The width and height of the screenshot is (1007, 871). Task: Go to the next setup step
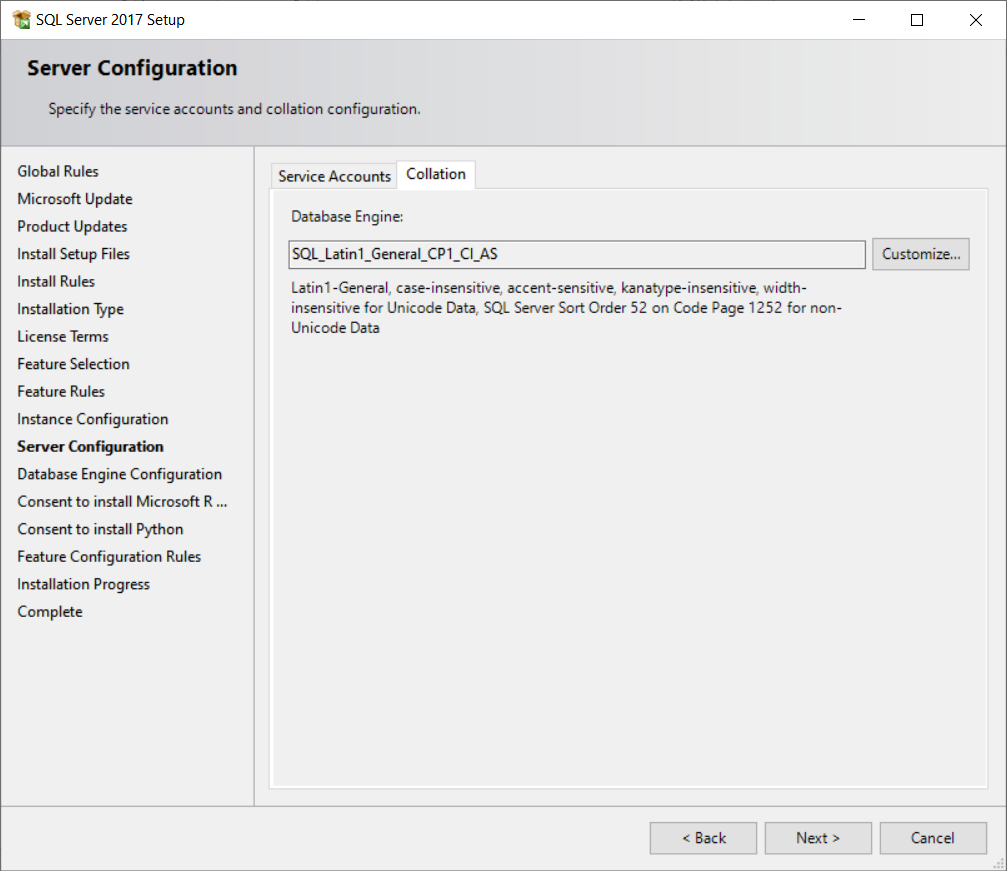coord(818,838)
